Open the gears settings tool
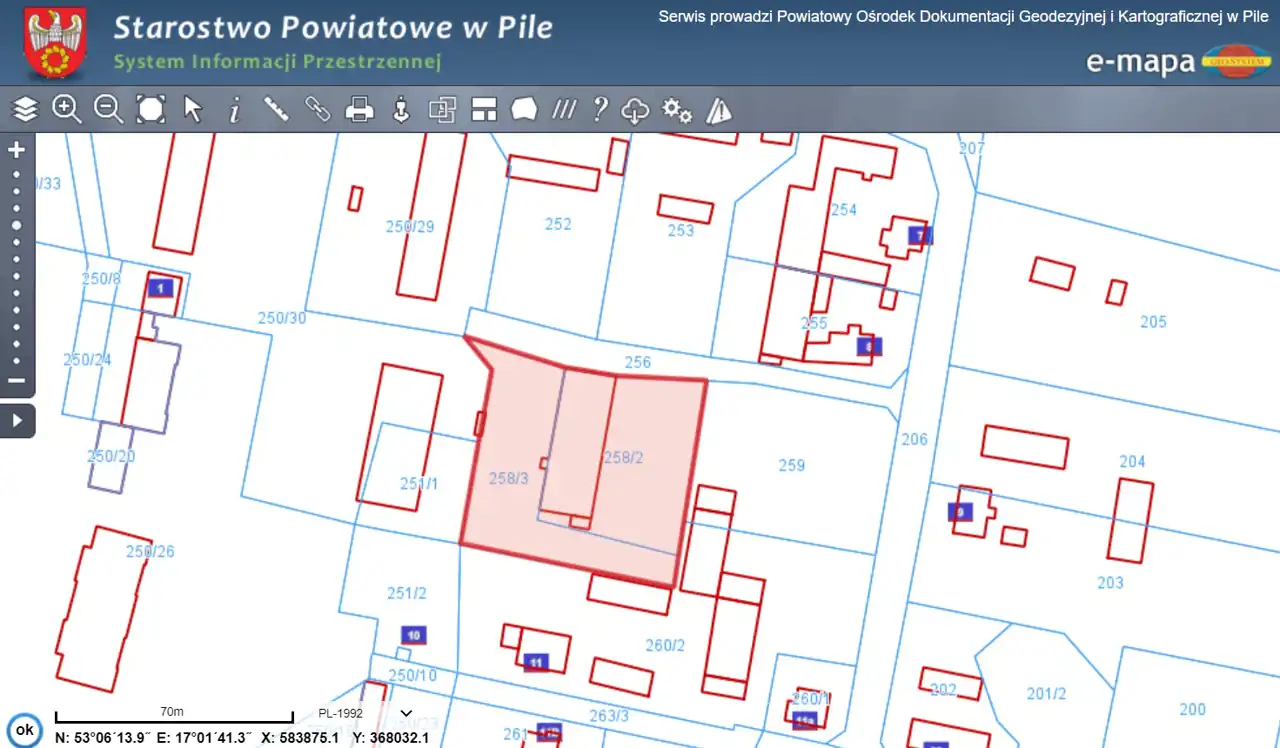This screenshot has height=748, width=1280. coord(677,110)
